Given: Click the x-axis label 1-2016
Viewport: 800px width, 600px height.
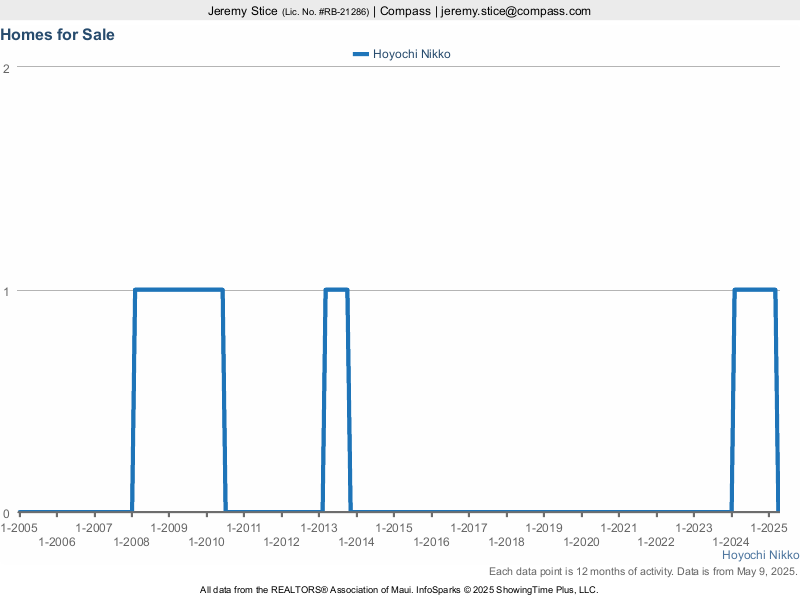Looking at the screenshot, I should pos(432,542).
